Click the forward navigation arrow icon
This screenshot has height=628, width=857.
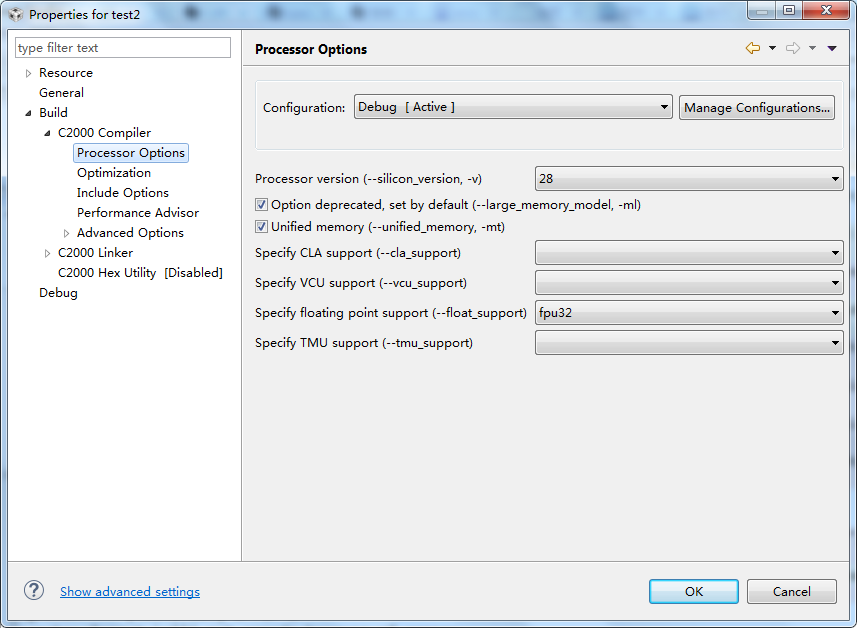pyautogui.click(x=792, y=48)
